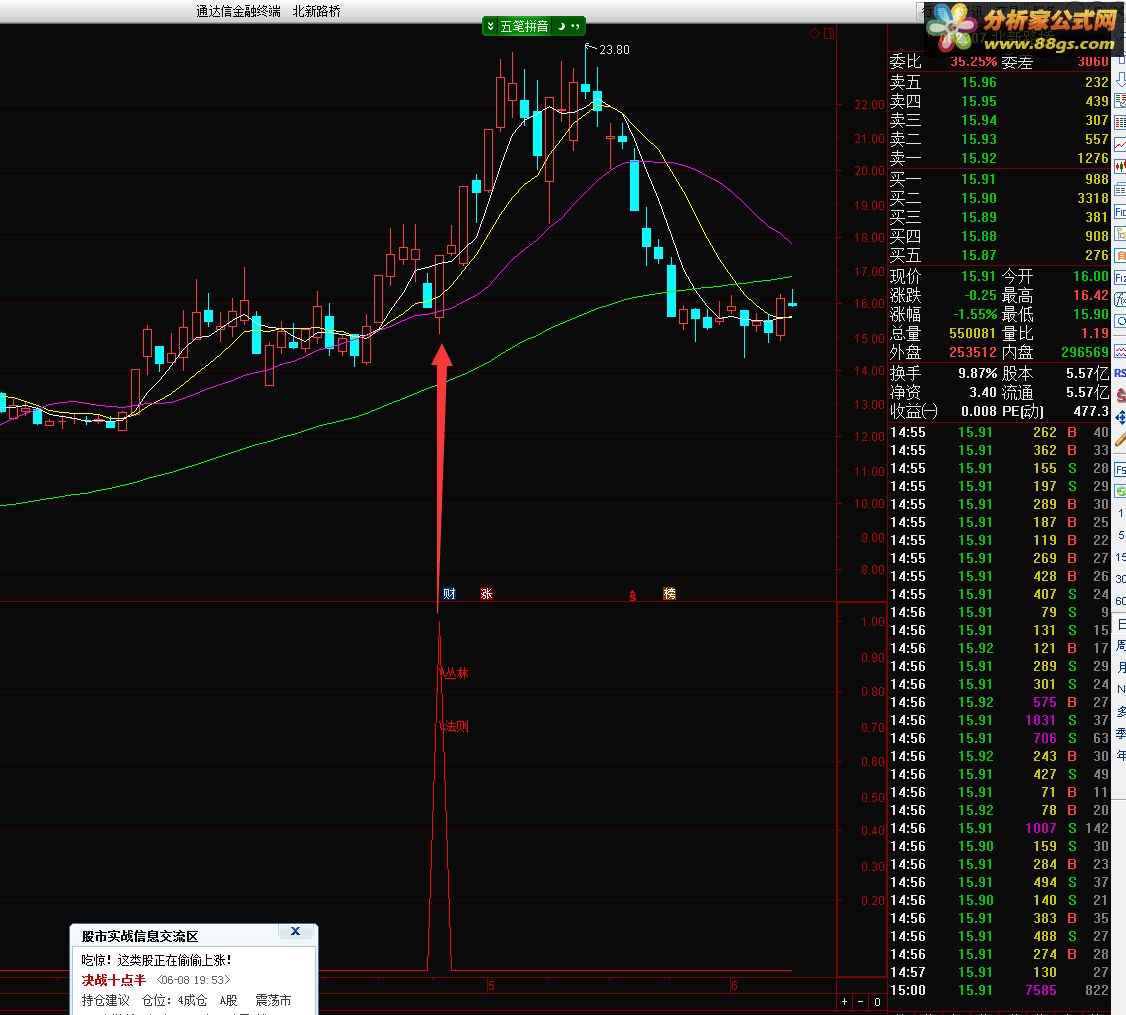Viewport: 1126px width, 1015px height.
Task: Click the 北新路桥 stock name in title
Action: point(317,11)
